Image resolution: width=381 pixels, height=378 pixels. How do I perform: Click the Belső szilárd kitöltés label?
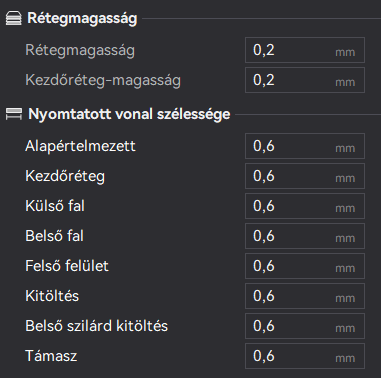[x=96, y=326]
